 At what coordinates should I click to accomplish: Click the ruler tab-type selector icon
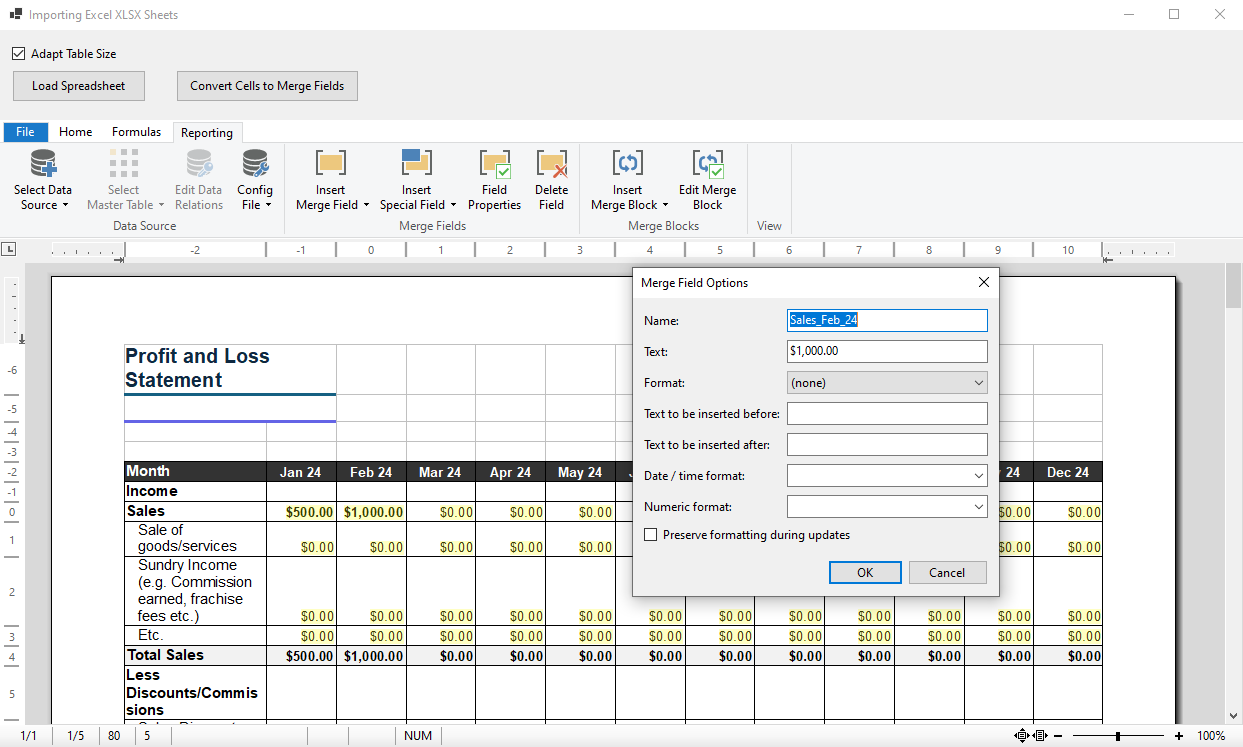(9, 248)
